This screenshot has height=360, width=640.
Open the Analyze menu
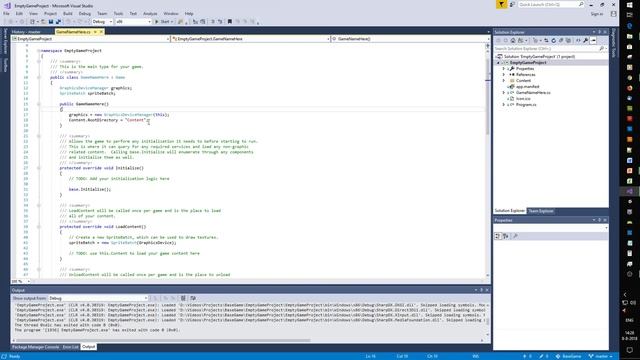tap(150, 13)
